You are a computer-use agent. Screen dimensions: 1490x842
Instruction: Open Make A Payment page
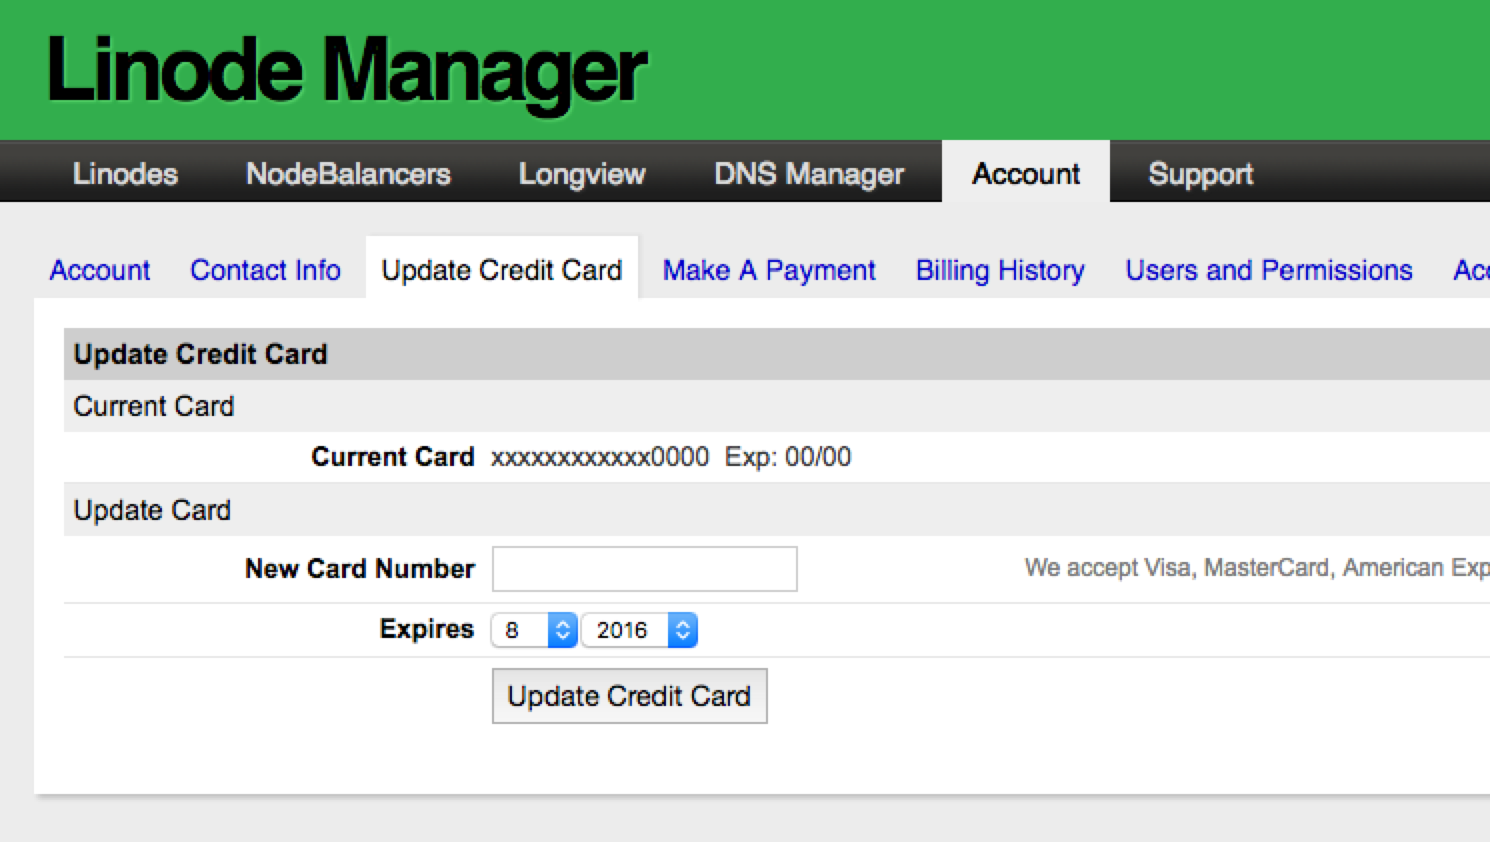pyautogui.click(x=769, y=270)
